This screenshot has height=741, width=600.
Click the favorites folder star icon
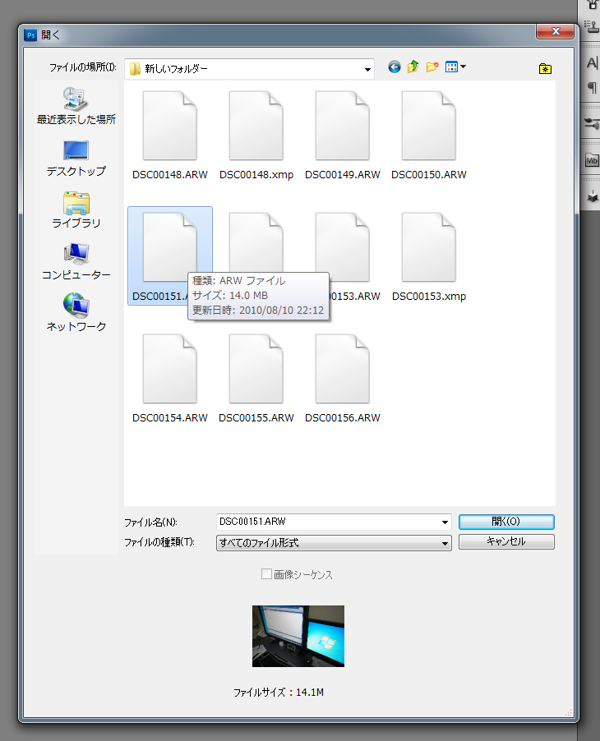coord(545,69)
